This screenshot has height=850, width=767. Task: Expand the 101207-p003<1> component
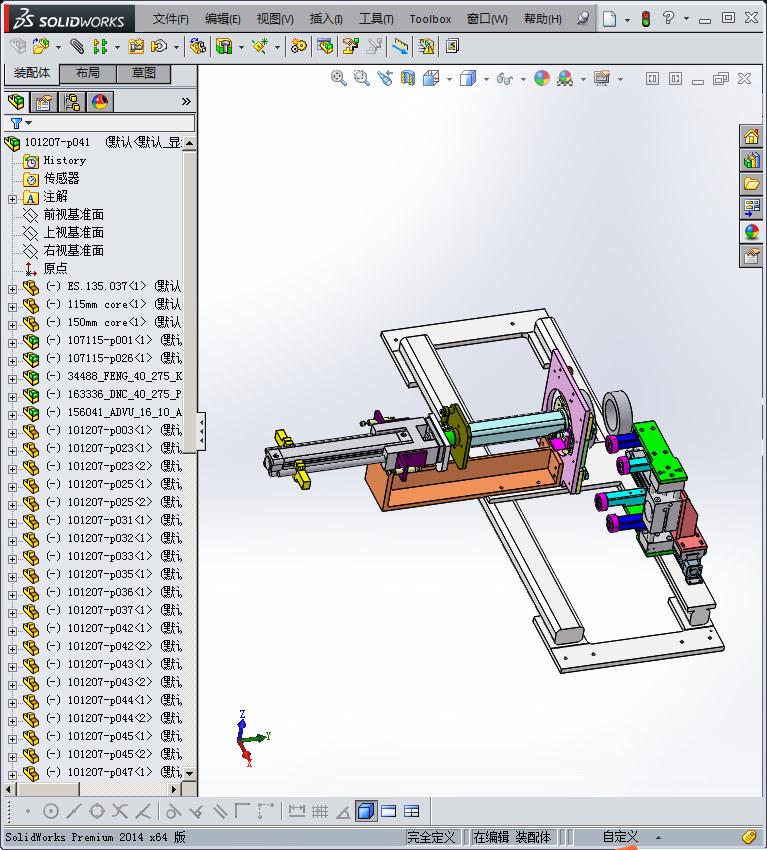point(12,433)
